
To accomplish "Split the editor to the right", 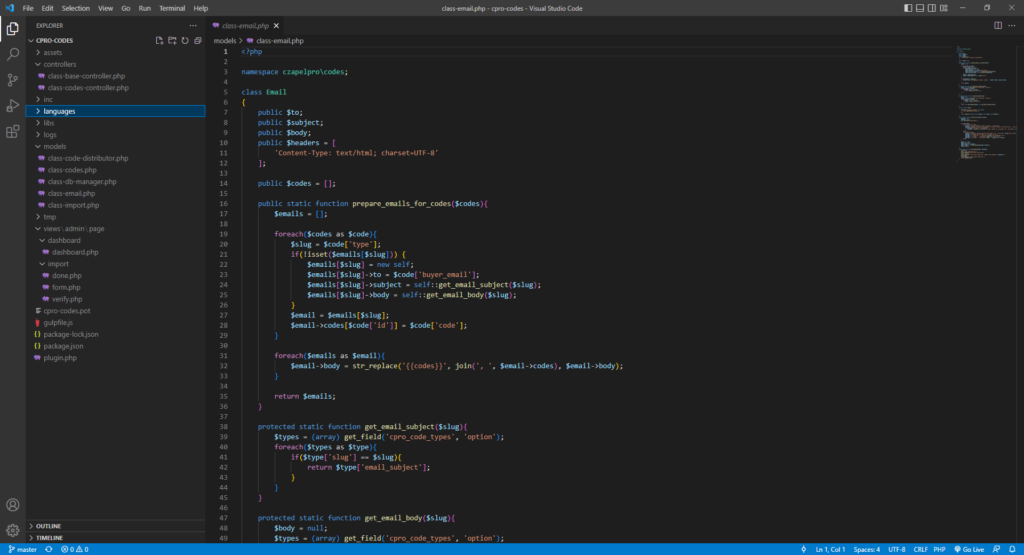I will pyautogui.click(x=998, y=25).
